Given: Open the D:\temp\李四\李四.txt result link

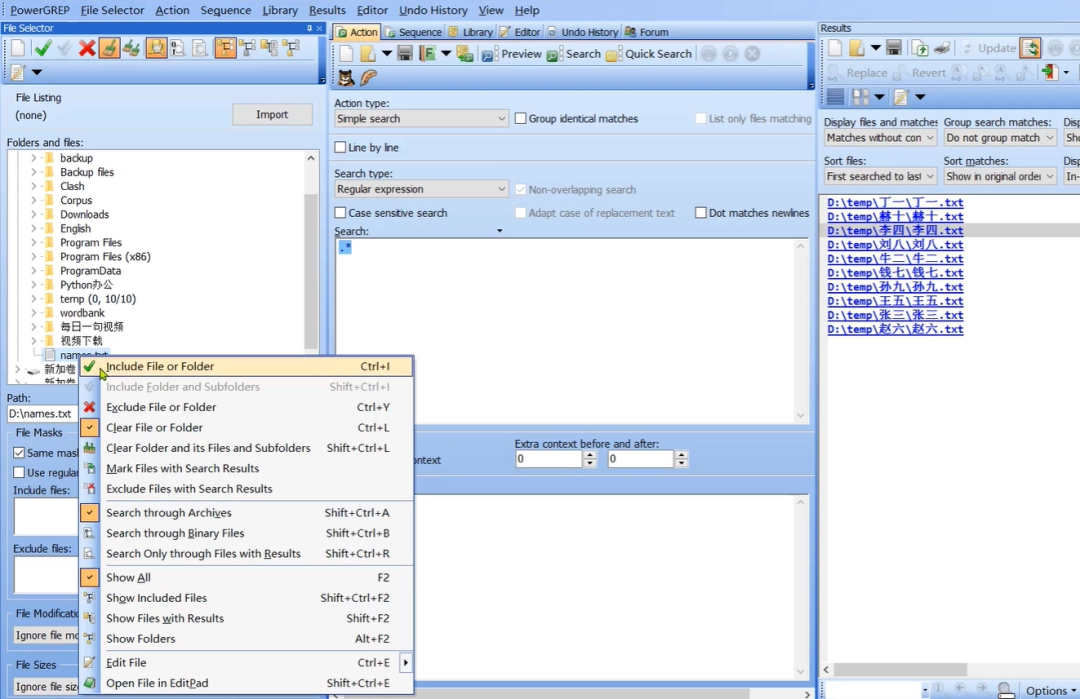Looking at the screenshot, I should 895,231.
